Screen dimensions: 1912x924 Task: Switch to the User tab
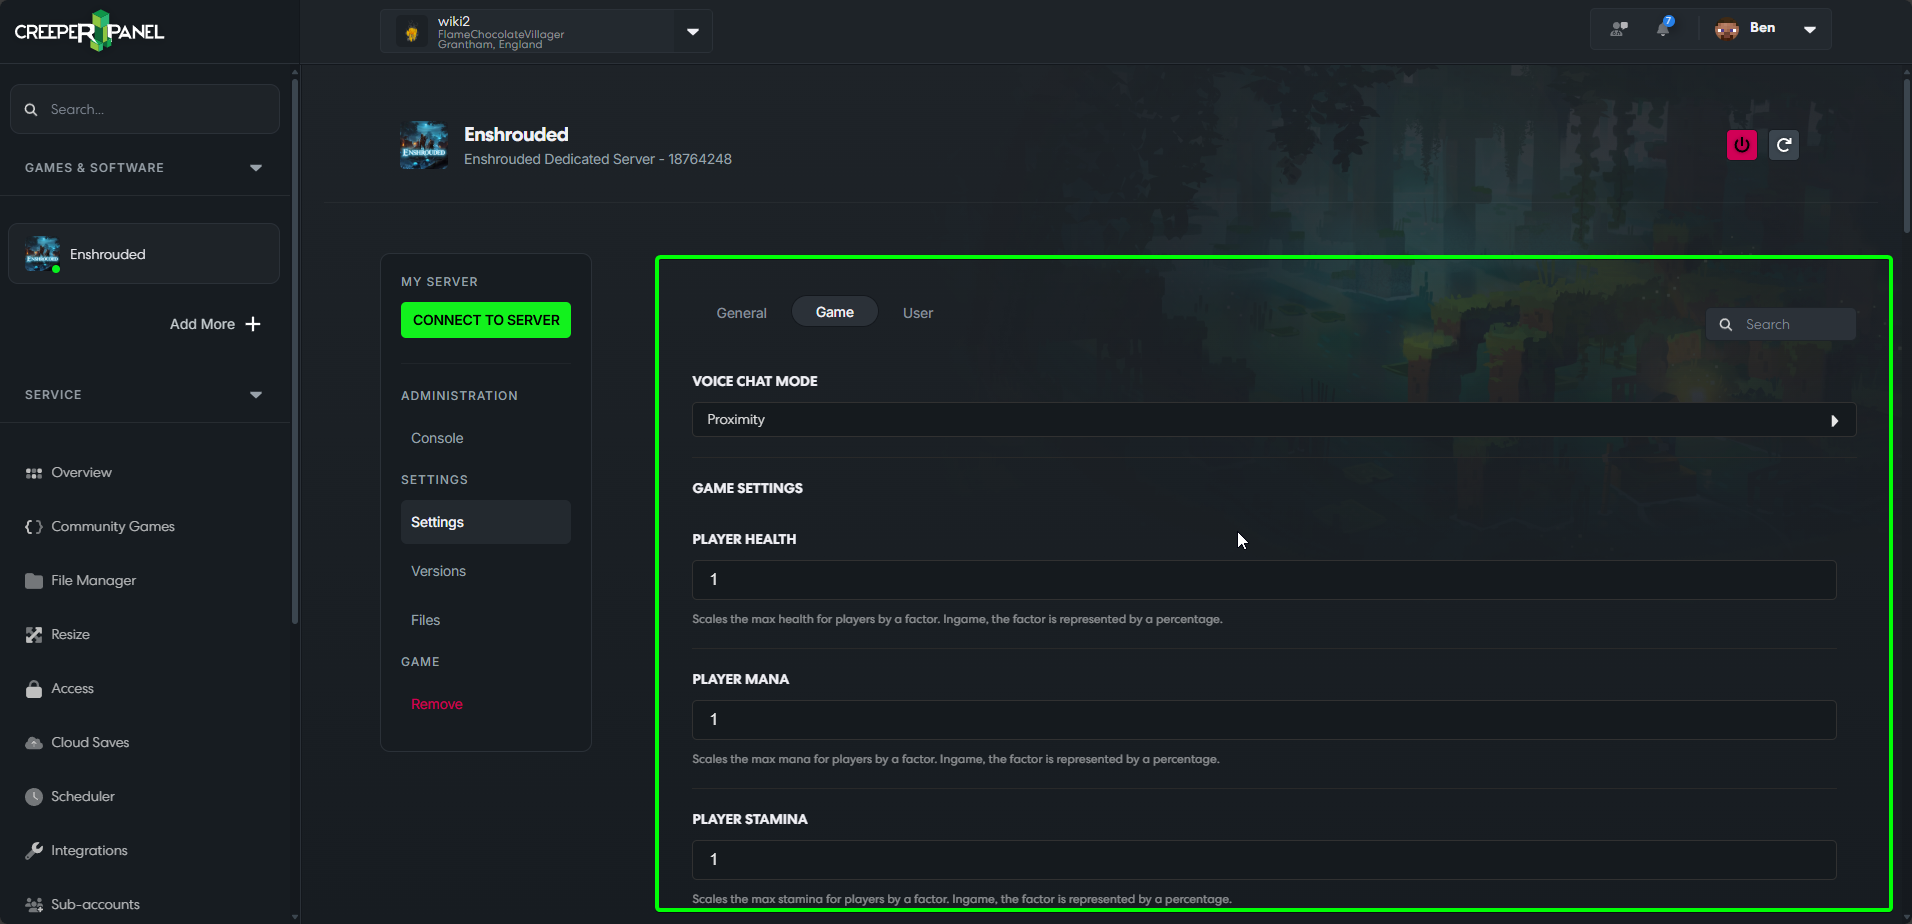(918, 313)
